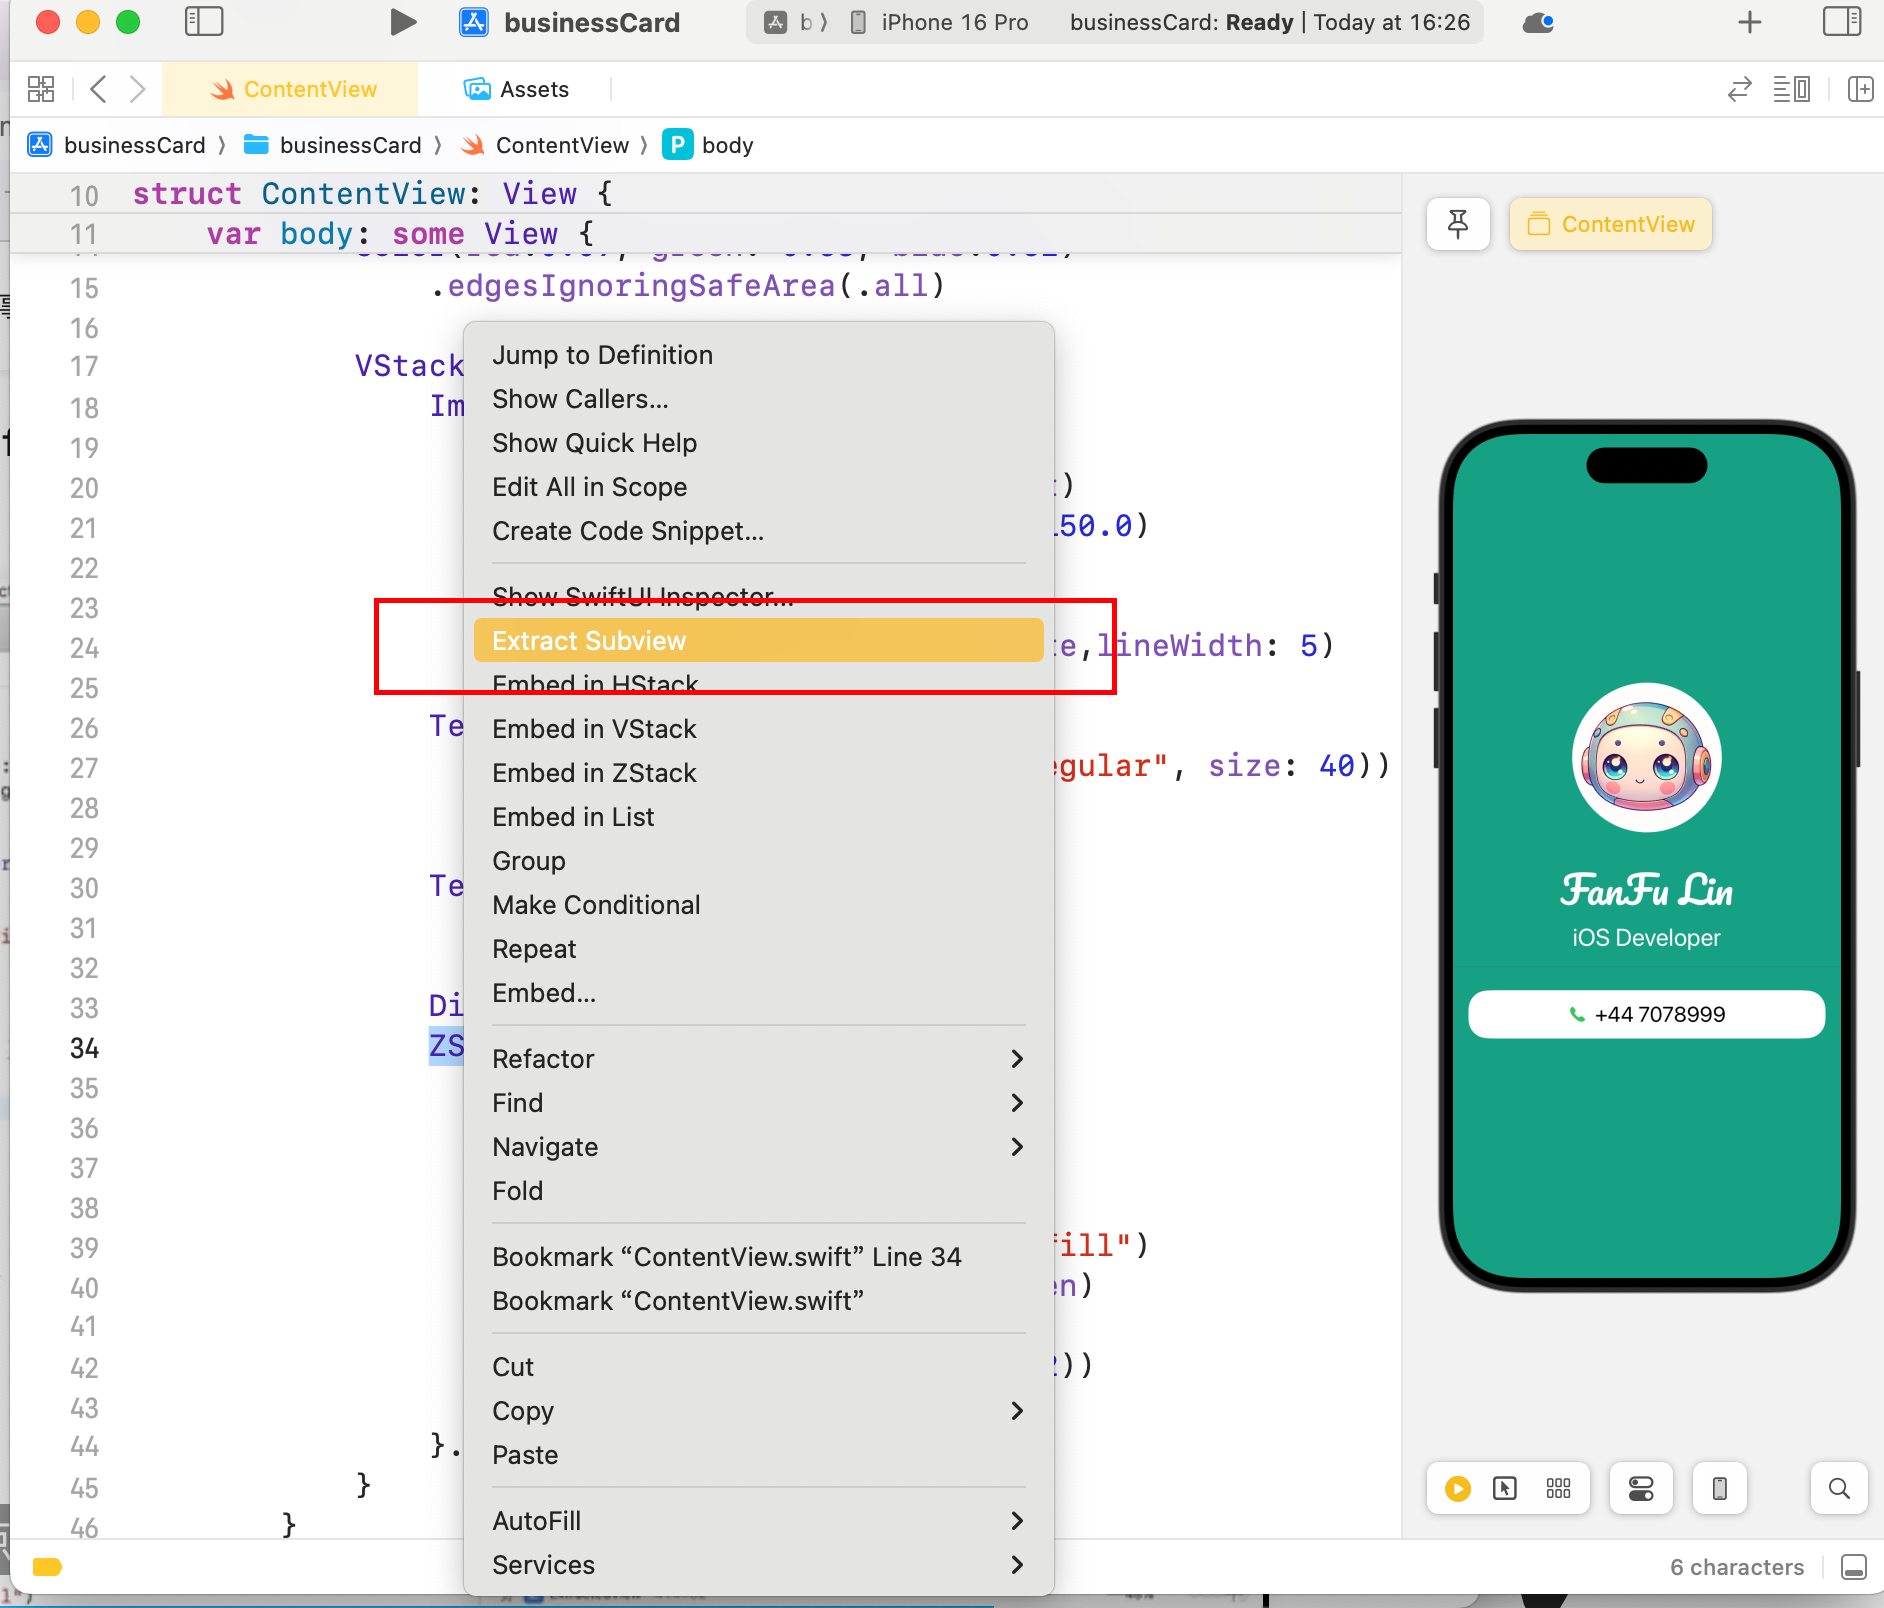This screenshot has width=1884, height=1608.
Task: Expand the AutoFill submenu
Action: [759, 1521]
